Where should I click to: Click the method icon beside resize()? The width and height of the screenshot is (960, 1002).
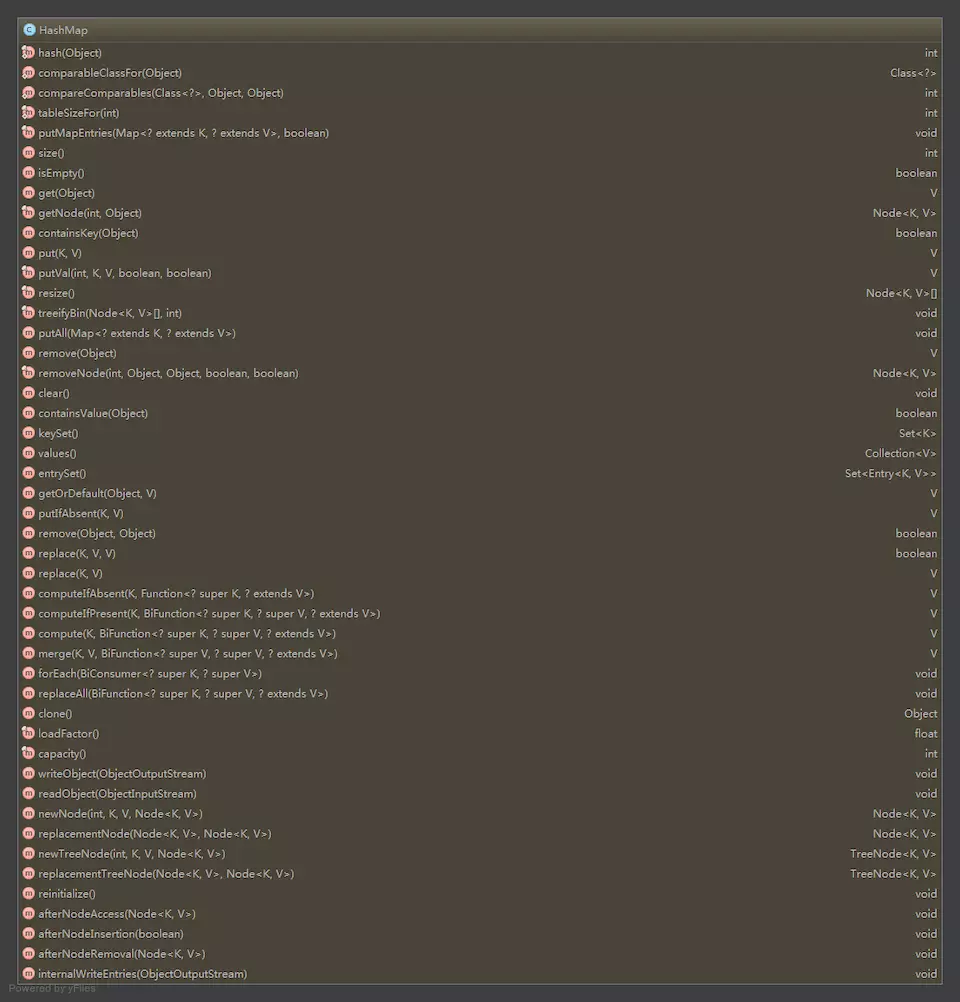click(28, 293)
